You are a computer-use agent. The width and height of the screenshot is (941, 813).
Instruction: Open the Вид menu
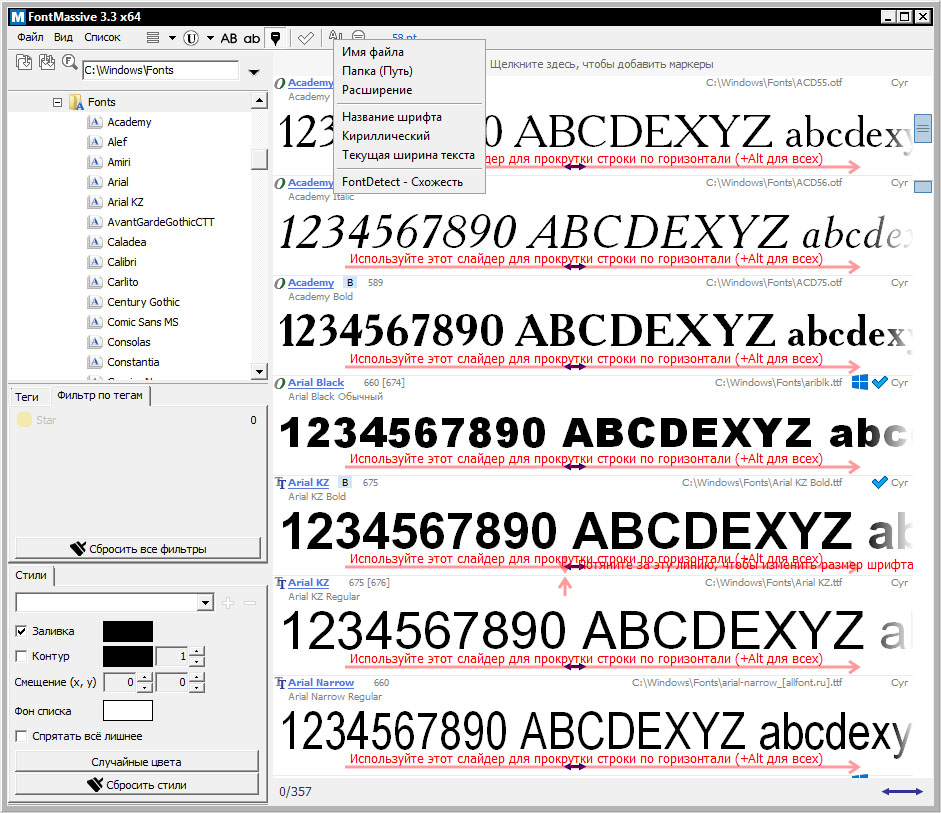[x=63, y=37]
